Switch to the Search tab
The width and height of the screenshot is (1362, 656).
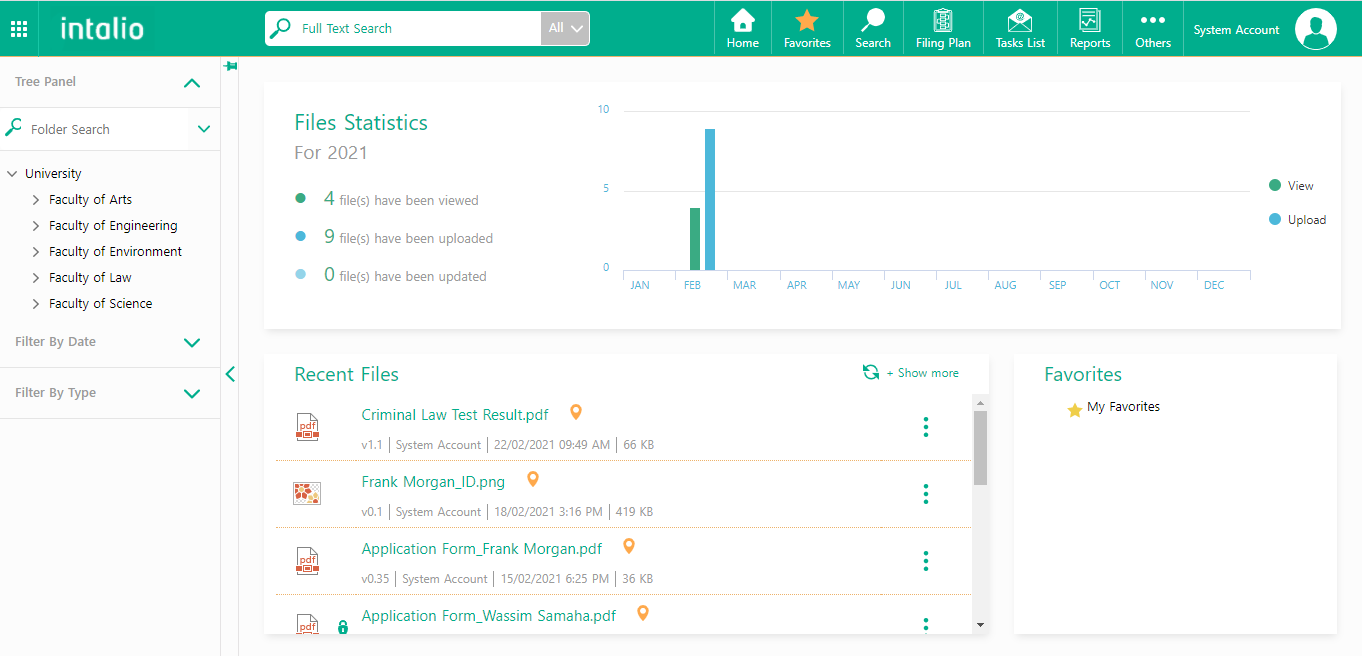pyautogui.click(x=872, y=27)
